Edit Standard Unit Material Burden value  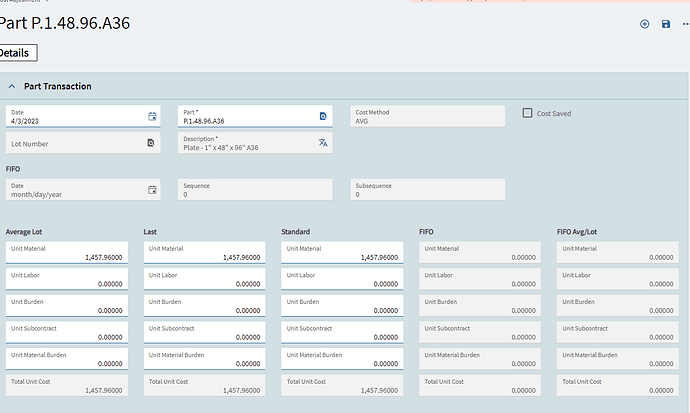pyautogui.click(x=342, y=359)
